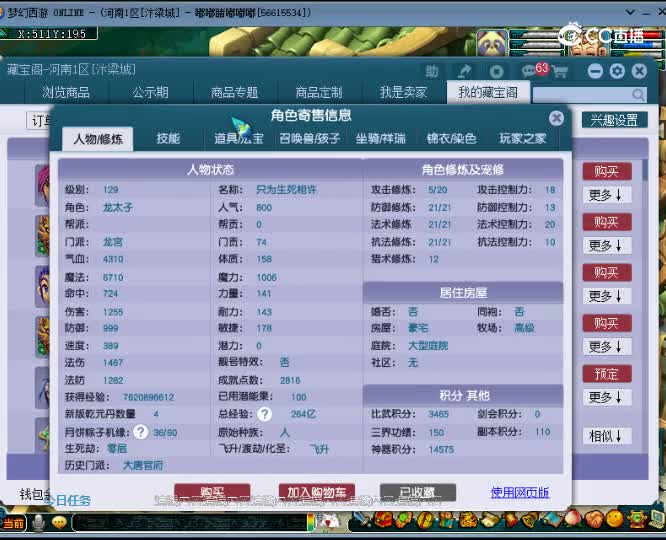Click 兴趣设置 button
This screenshot has height=540, width=666.
(x=614, y=120)
